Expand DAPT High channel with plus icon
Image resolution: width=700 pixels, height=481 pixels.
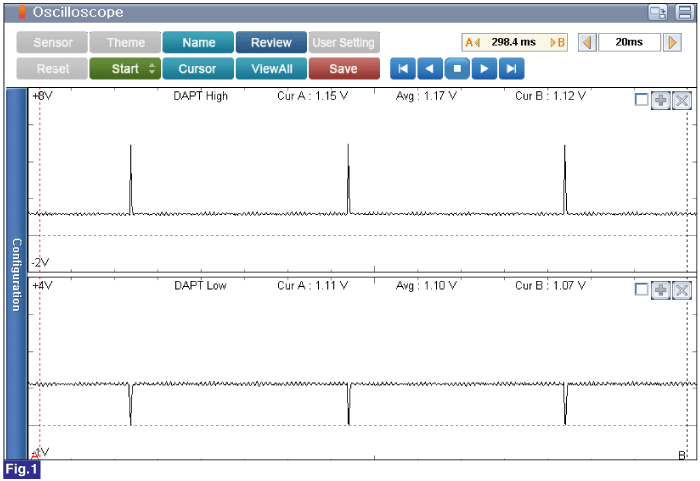coord(661,100)
